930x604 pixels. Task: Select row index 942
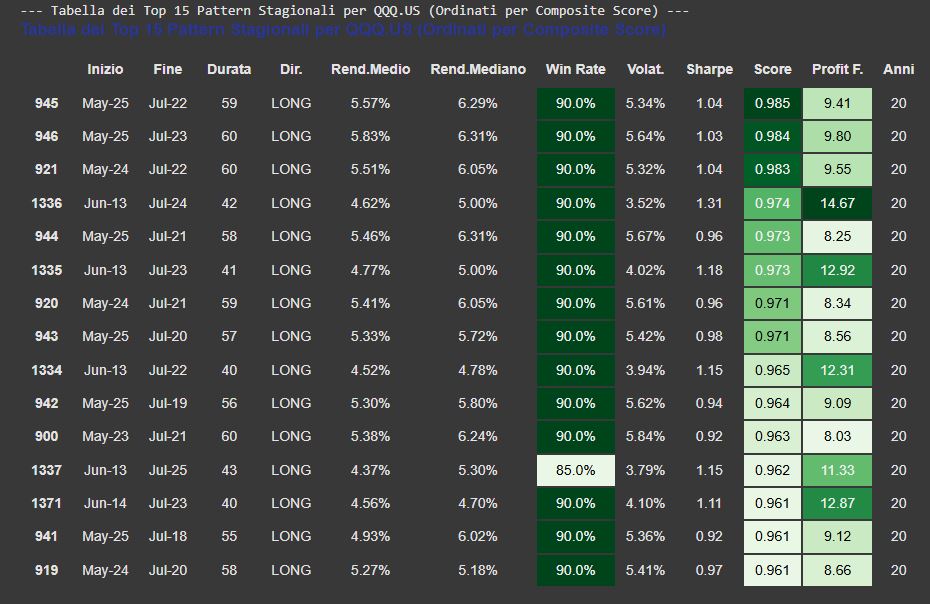[x=46, y=403]
